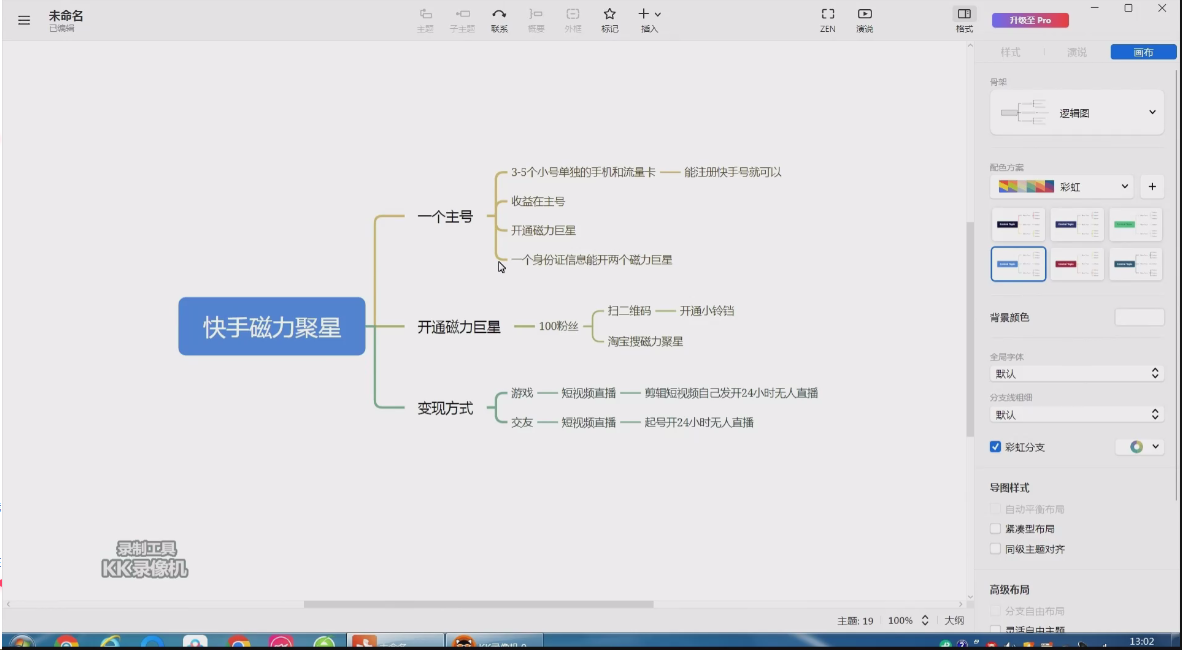
Task: Choose the teal theme thumbnail
Action: [1135, 264]
